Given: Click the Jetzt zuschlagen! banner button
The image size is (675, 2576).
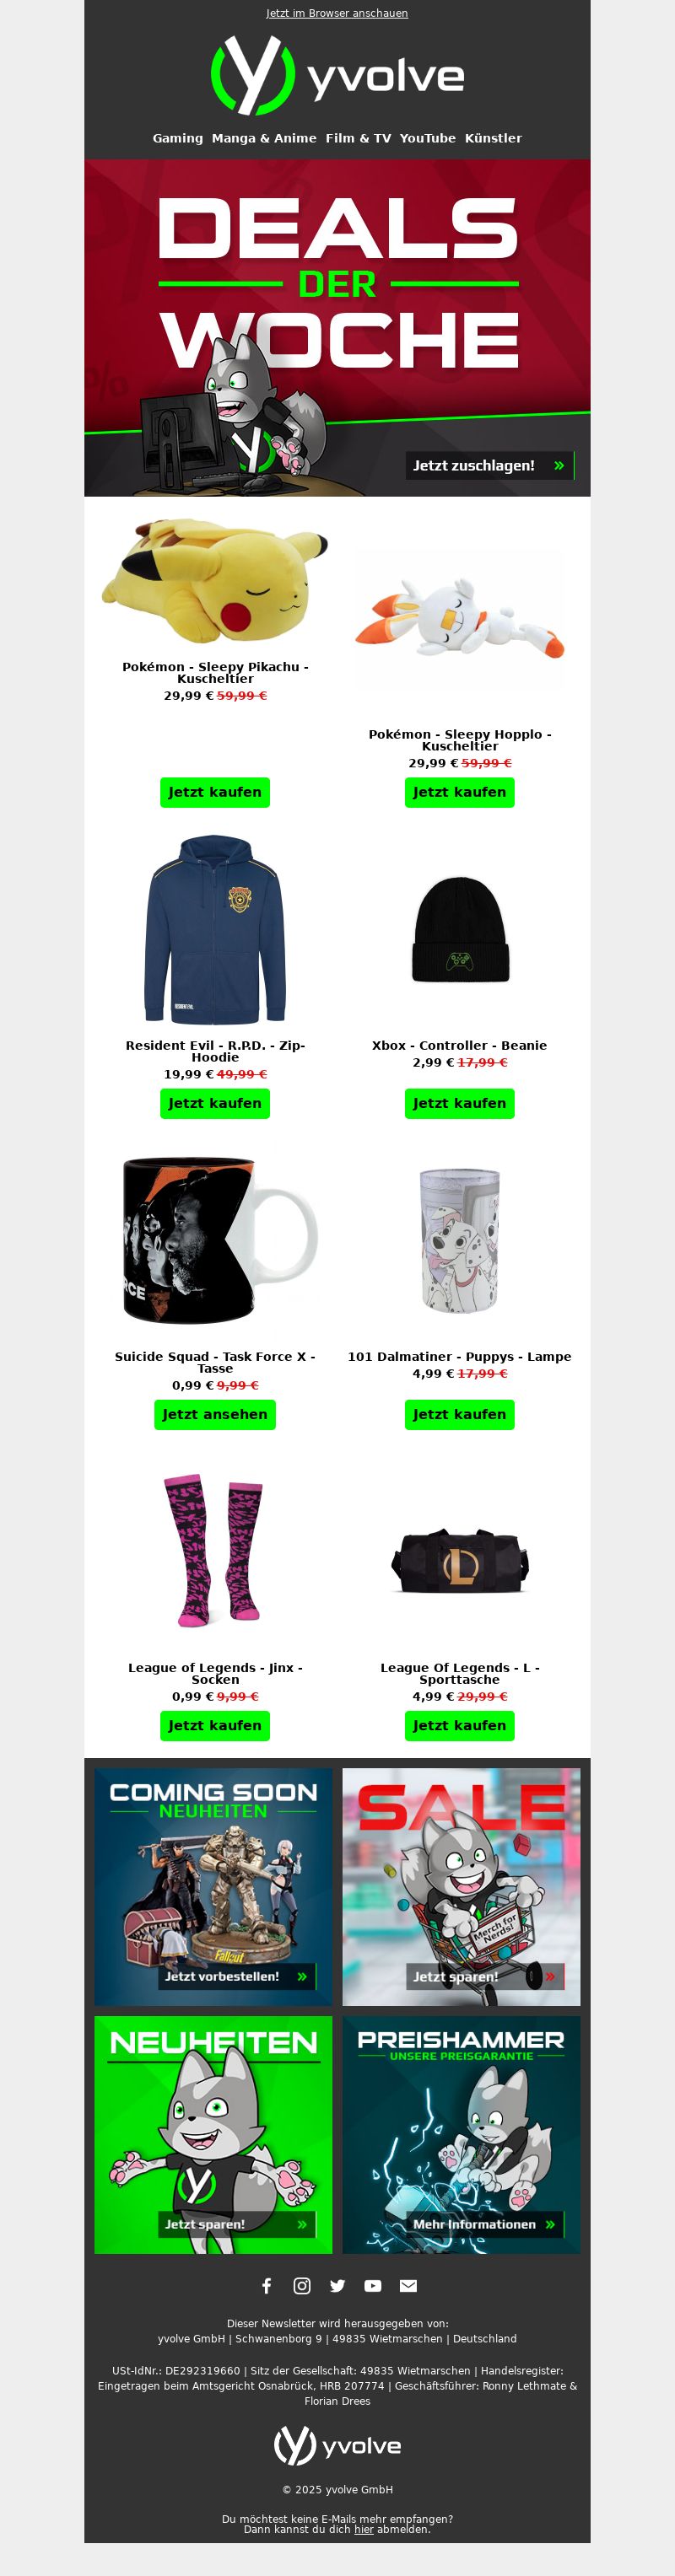Looking at the screenshot, I should point(489,465).
